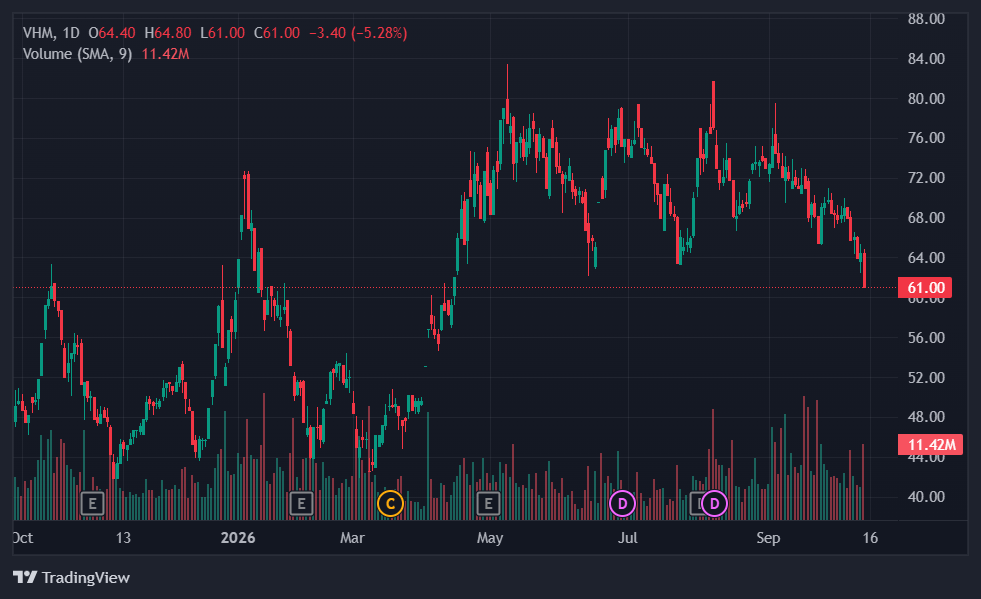Viewport: 981px width, 599px height.
Task: Open the E earnings marker in February
Action: coord(301,503)
